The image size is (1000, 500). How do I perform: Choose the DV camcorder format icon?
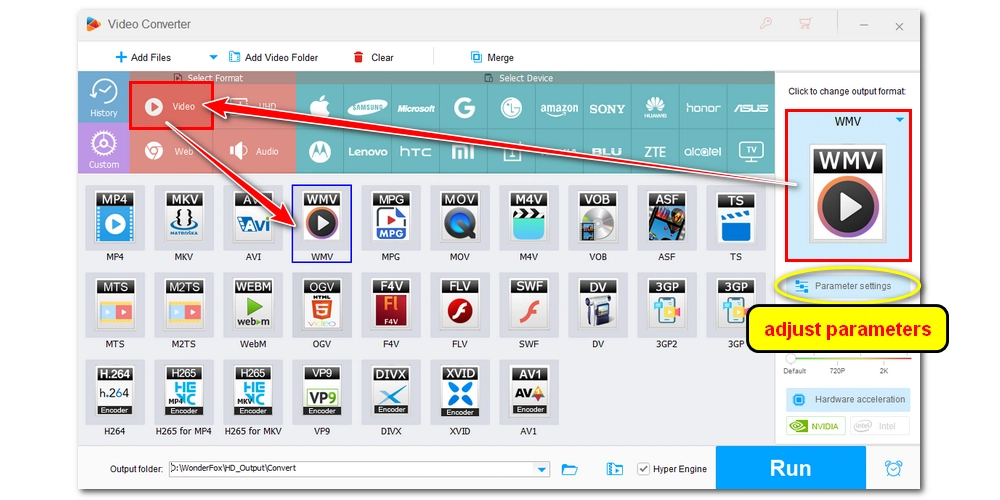(x=598, y=305)
